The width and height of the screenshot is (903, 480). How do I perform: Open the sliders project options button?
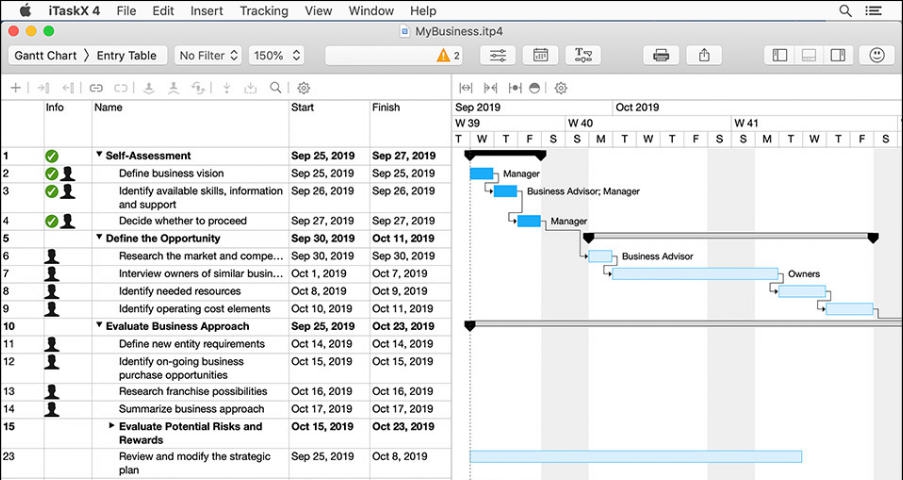498,55
